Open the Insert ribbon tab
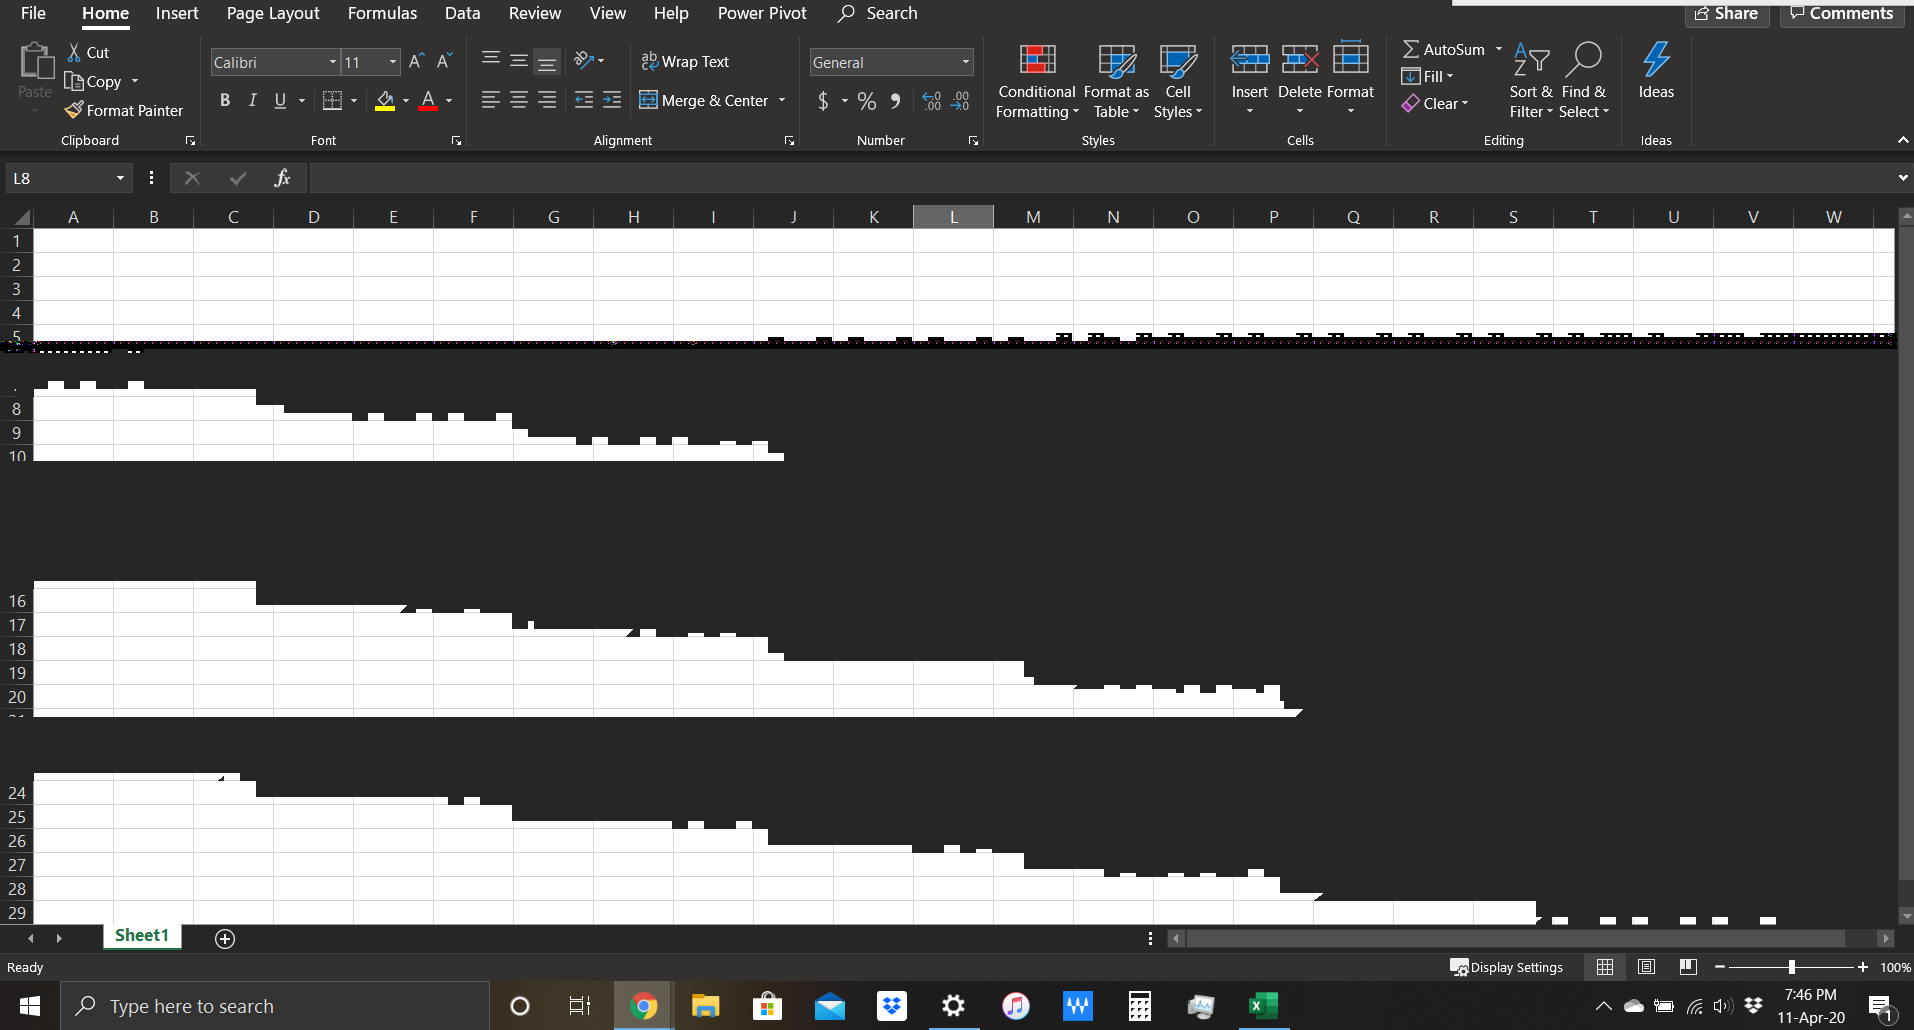1914x1030 pixels. tap(177, 13)
